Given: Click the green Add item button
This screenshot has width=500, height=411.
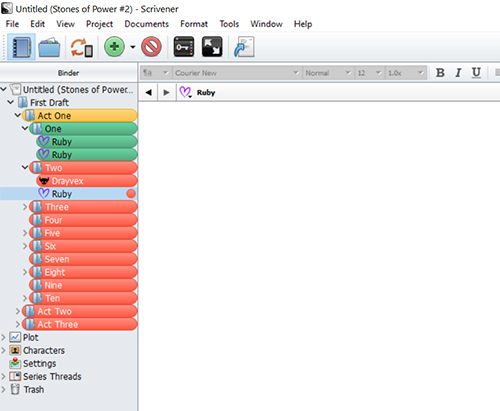Looking at the screenshot, I should [x=114, y=47].
